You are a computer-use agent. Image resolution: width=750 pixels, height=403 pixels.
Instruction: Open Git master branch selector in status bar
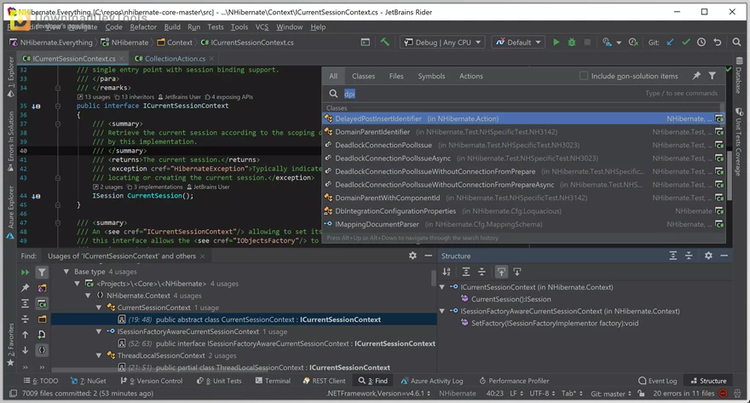(x=611, y=393)
